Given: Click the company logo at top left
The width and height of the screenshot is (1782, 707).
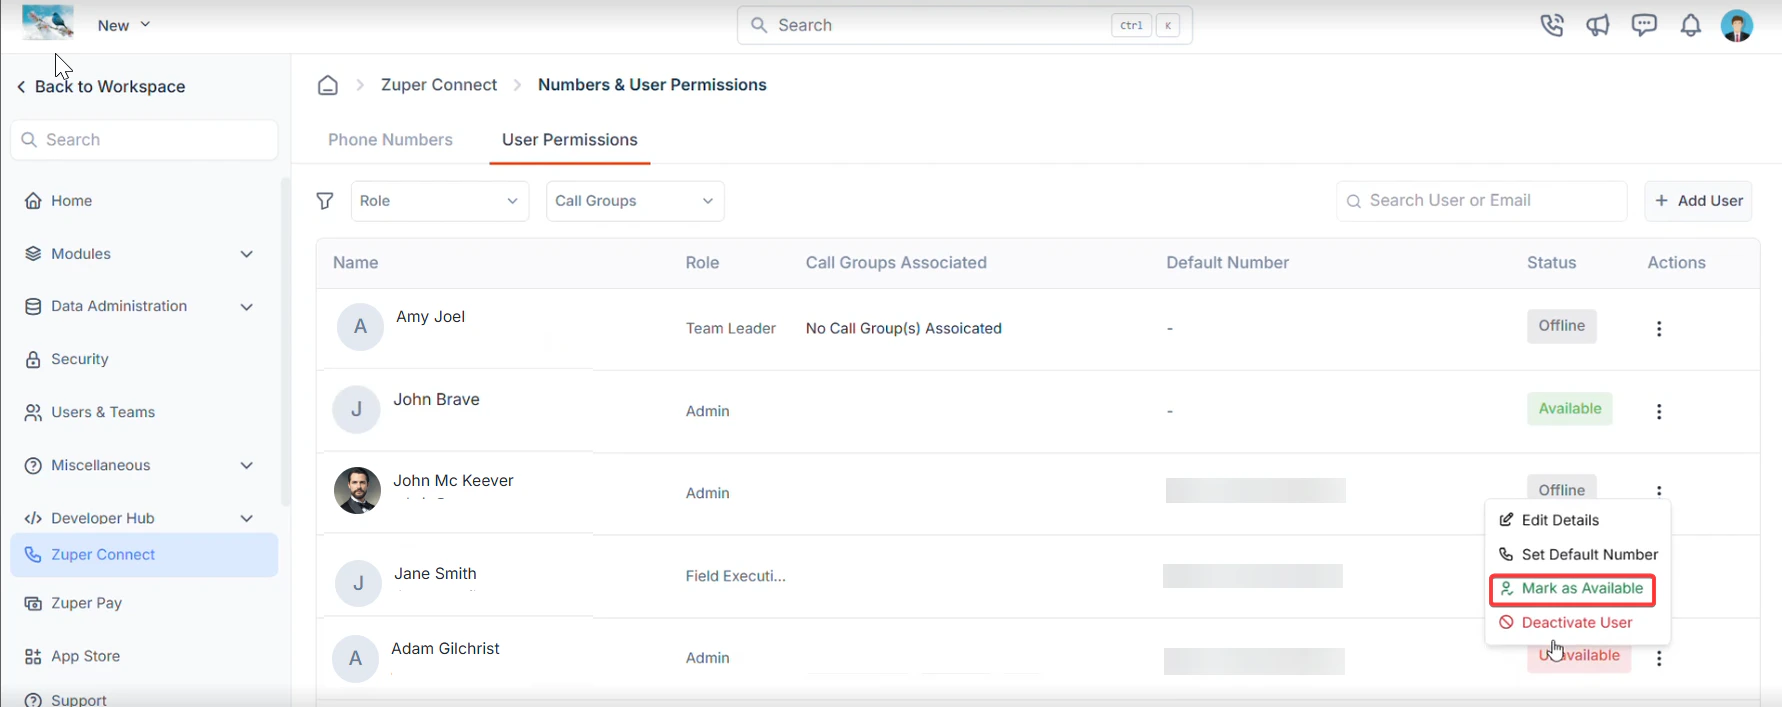Looking at the screenshot, I should coord(48,22).
